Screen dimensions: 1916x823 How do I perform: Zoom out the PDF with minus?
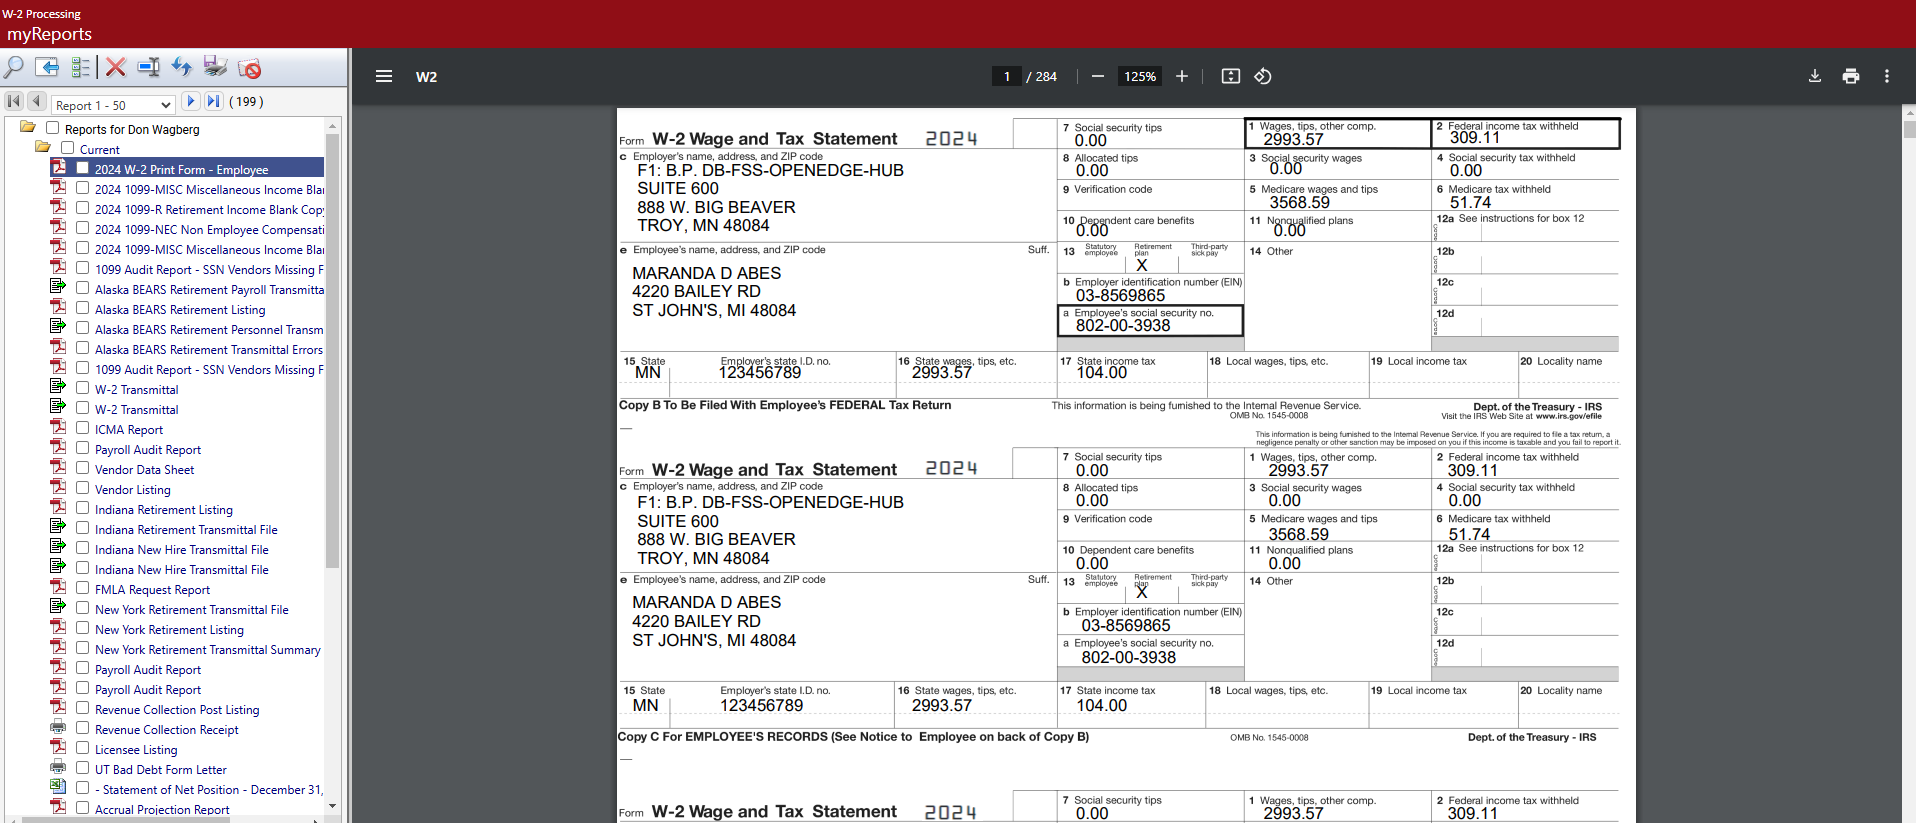tap(1098, 76)
